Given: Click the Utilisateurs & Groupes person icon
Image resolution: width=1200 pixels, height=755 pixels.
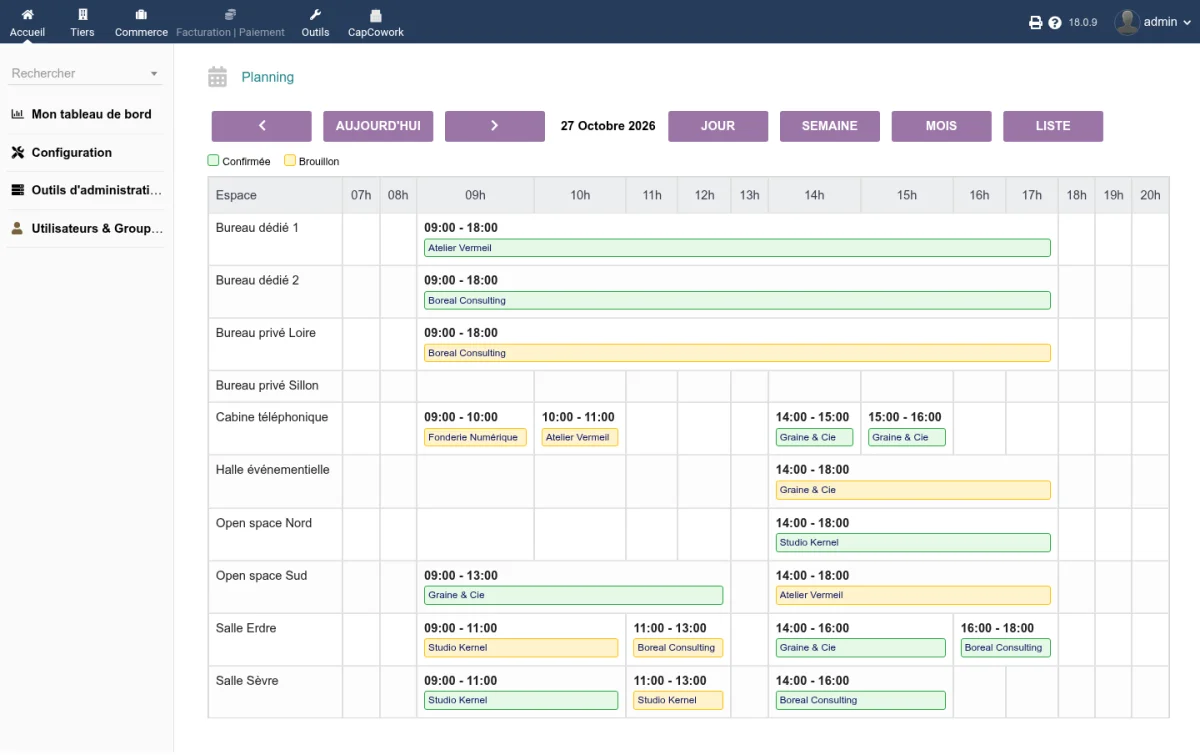Looking at the screenshot, I should coord(17,228).
